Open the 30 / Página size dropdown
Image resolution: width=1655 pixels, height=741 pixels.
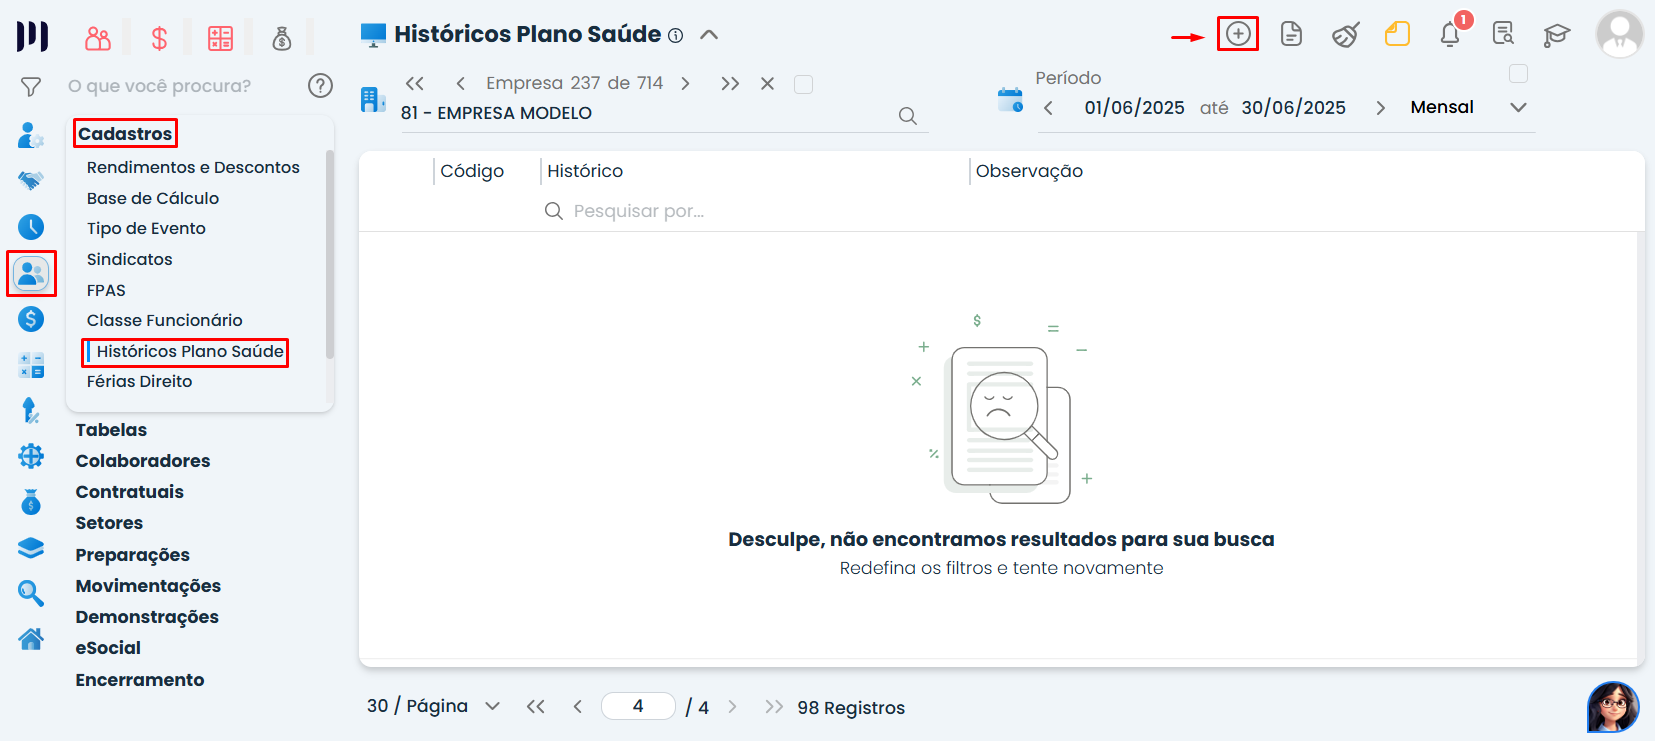[492, 706]
